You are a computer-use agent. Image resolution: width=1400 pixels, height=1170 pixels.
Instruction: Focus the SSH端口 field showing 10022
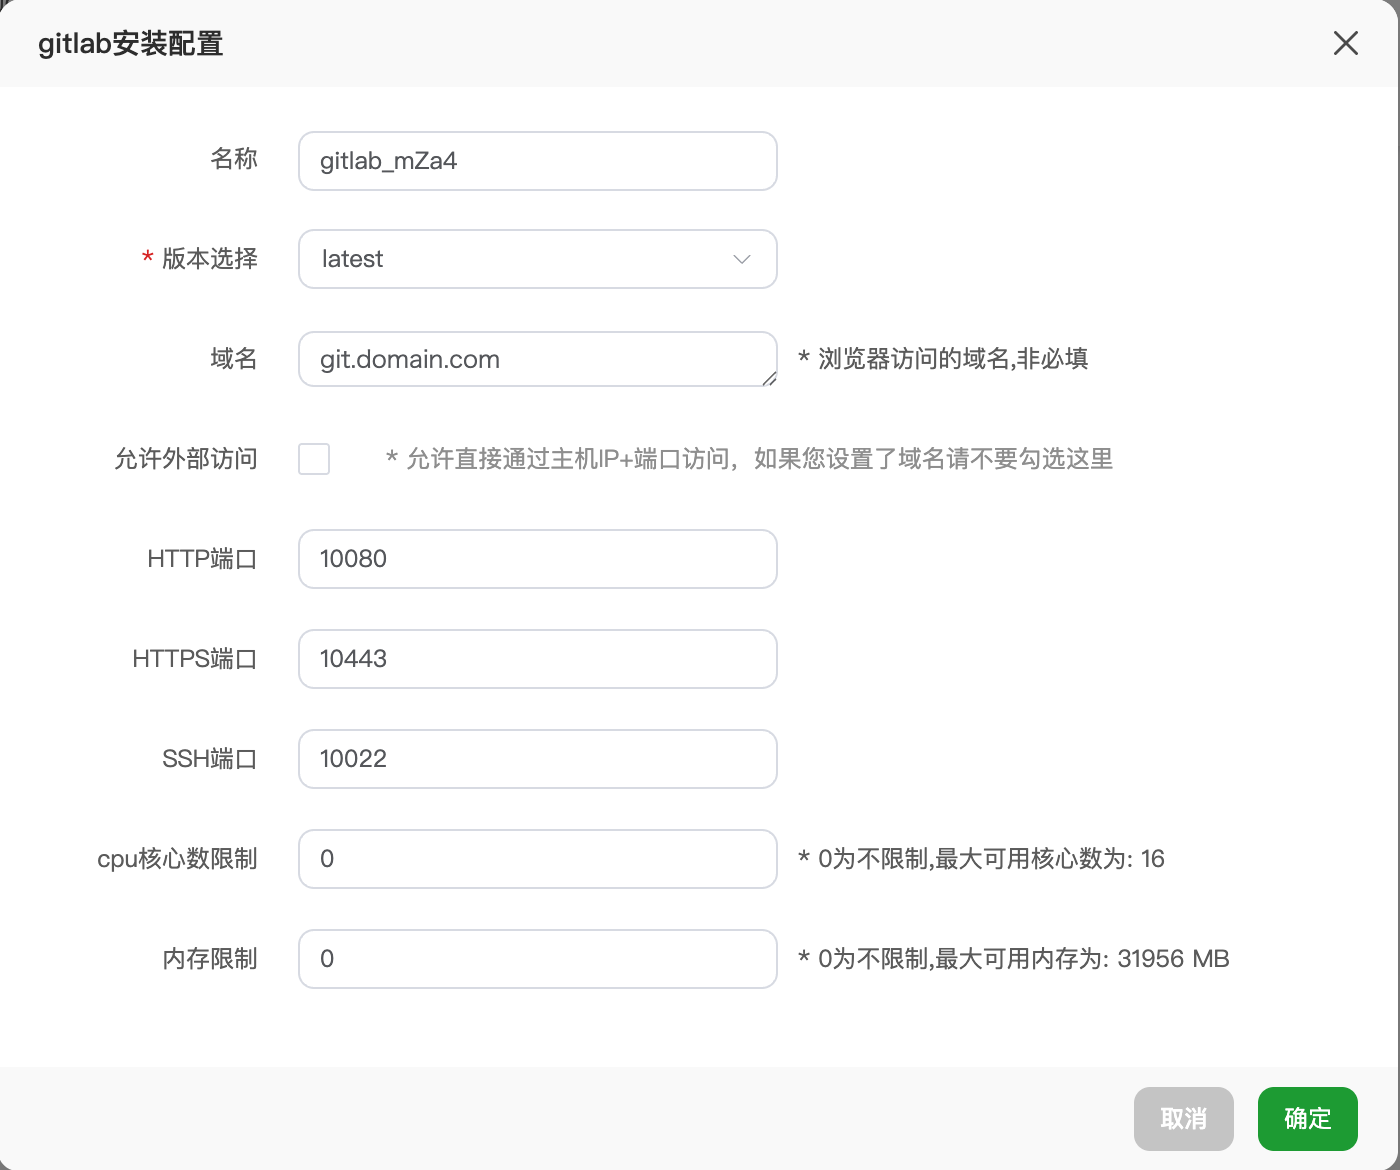click(537, 759)
